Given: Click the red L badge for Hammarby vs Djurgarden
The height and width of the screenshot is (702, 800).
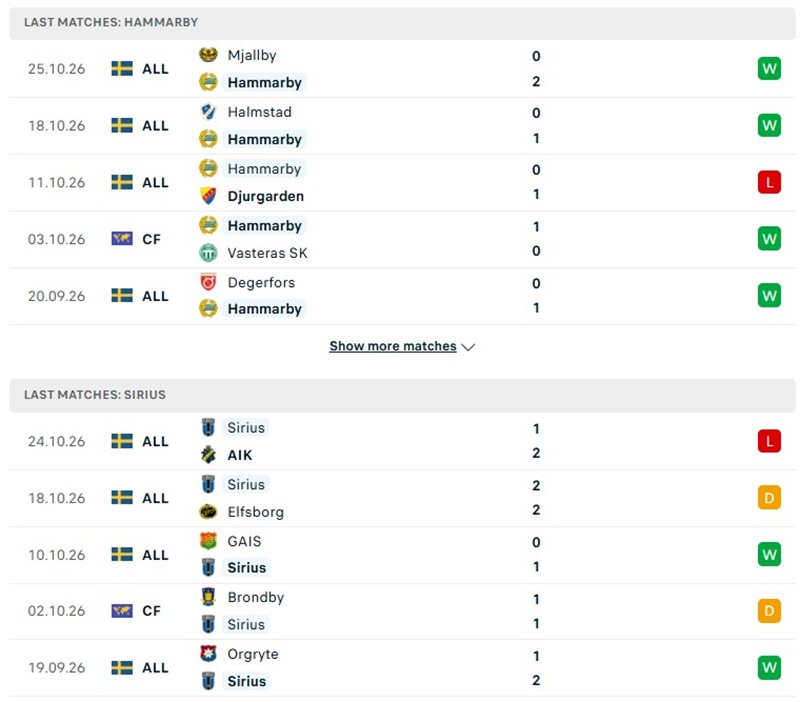Looking at the screenshot, I should click(769, 182).
